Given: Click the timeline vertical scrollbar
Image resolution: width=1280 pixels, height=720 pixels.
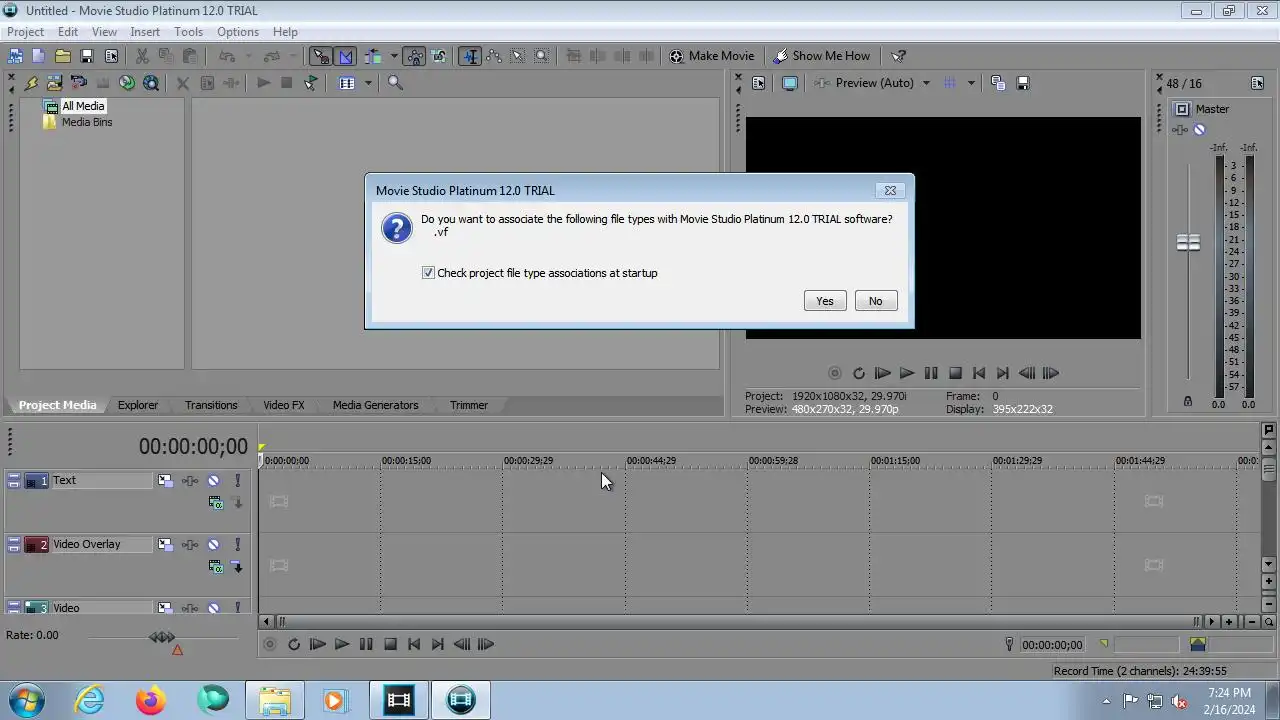Looking at the screenshot, I should point(1269,508).
